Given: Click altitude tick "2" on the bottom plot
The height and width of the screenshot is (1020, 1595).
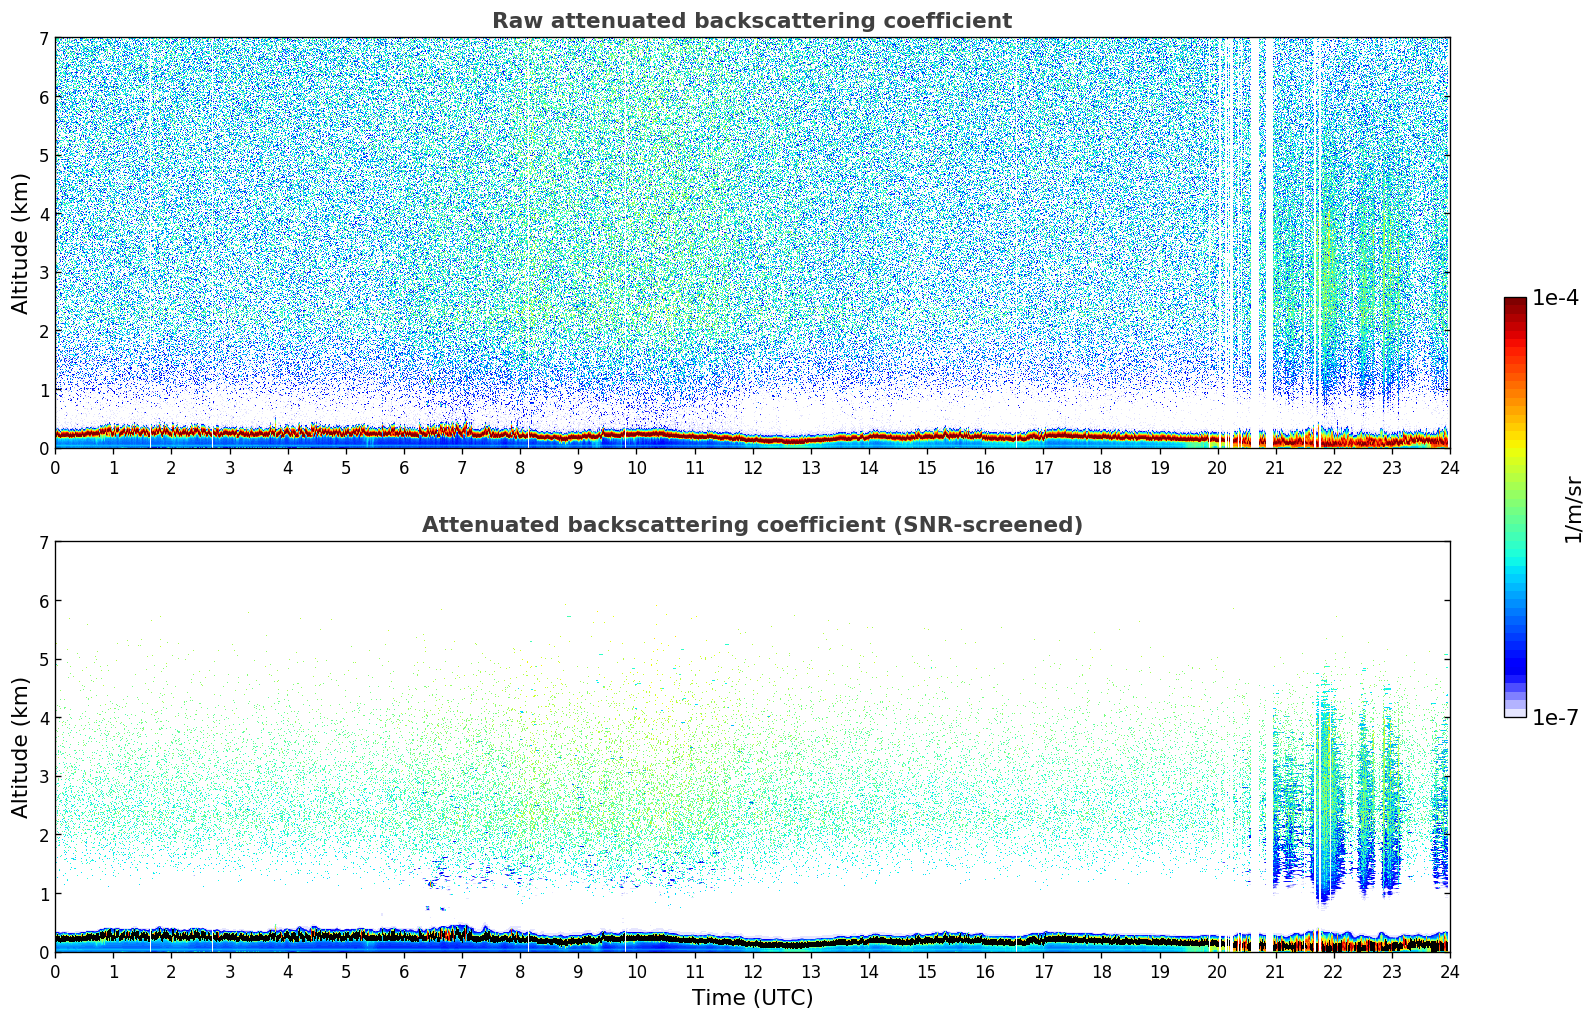Looking at the screenshot, I should coord(44,835).
